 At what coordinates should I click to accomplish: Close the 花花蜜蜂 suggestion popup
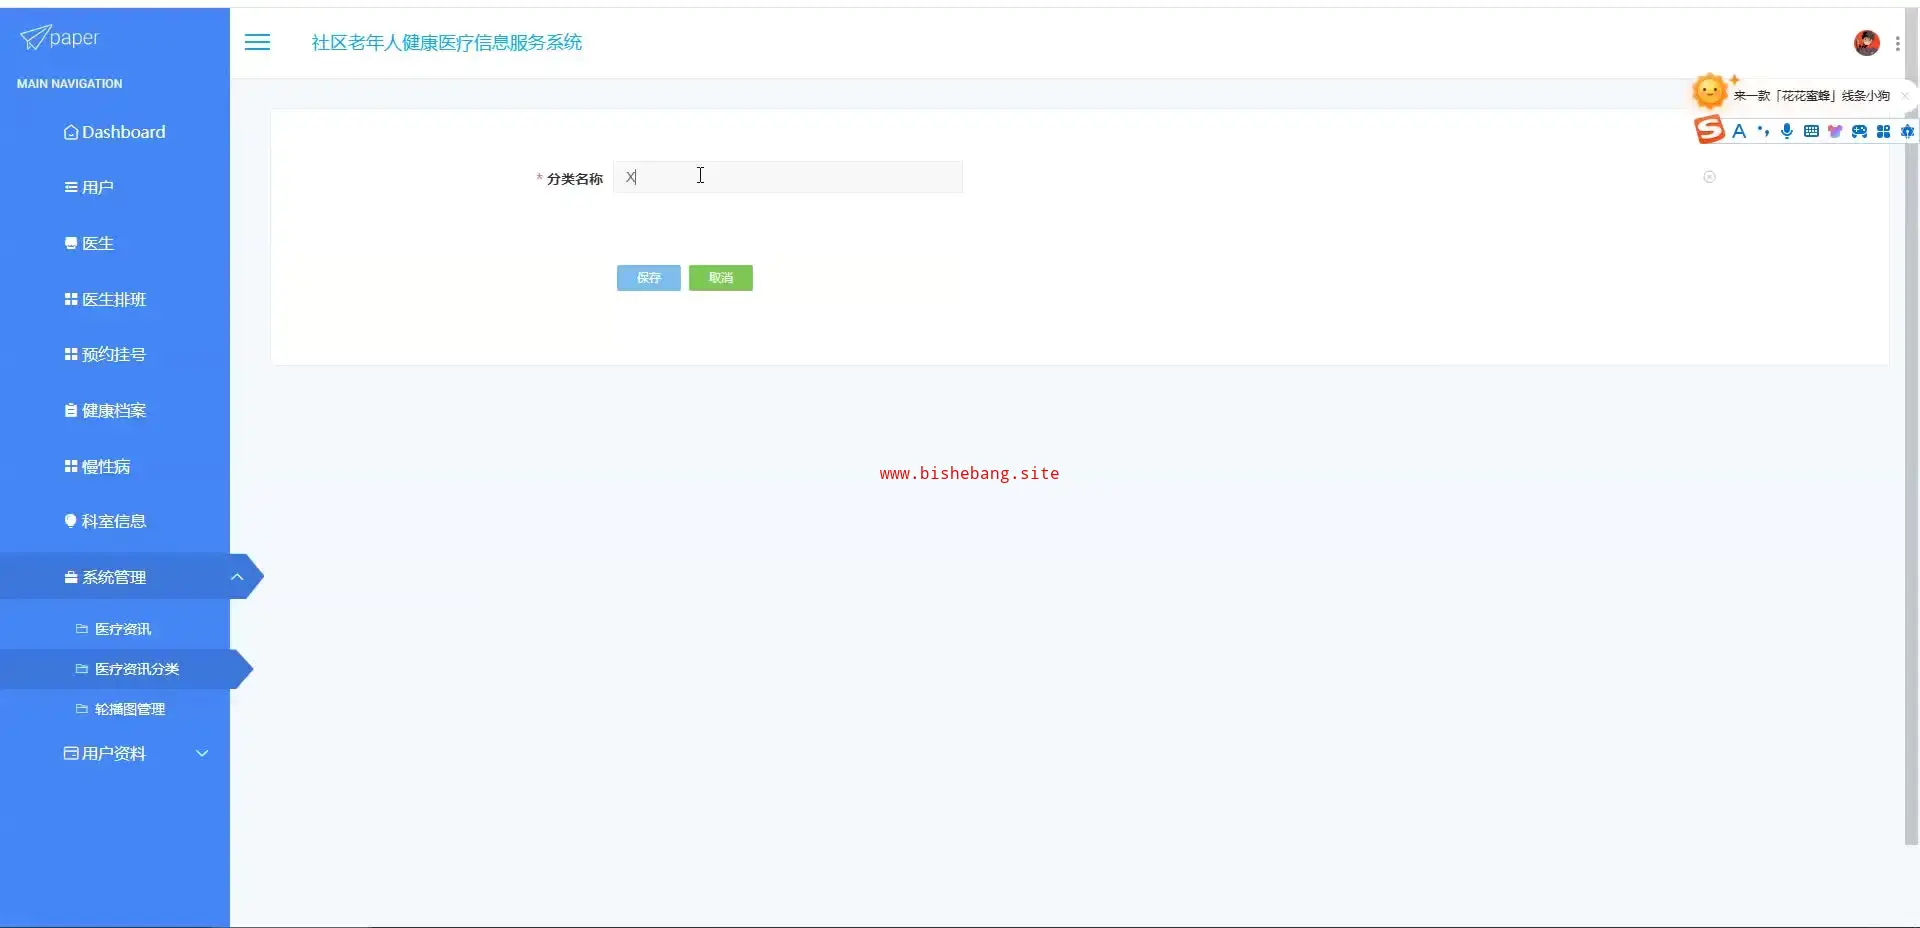[x=1905, y=96]
